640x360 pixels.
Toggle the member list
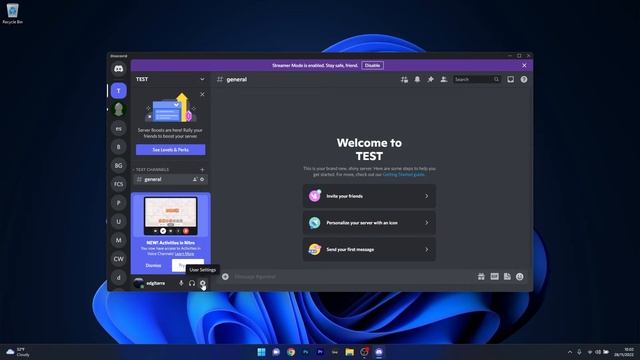pos(443,80)
